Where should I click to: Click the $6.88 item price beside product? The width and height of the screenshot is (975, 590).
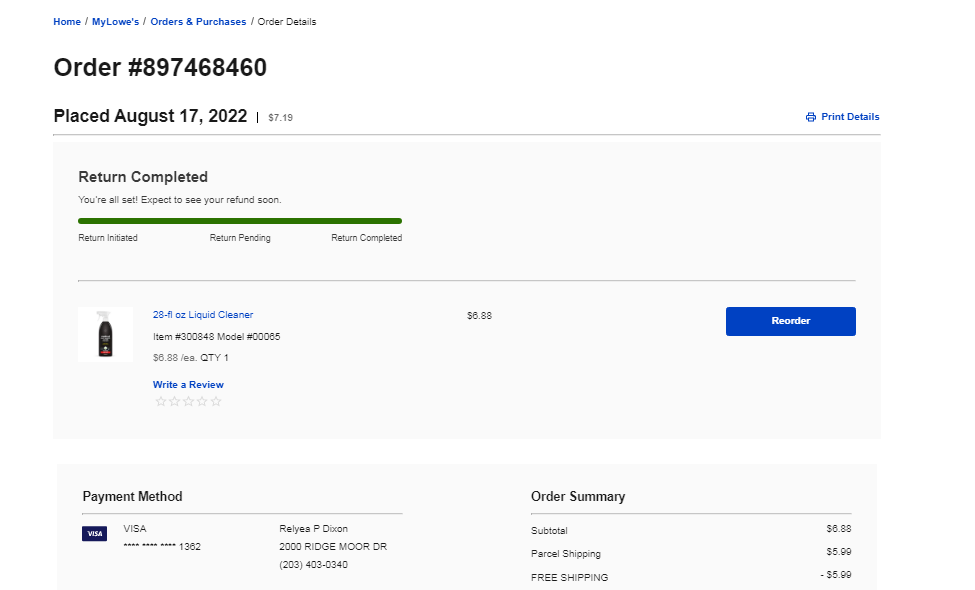(x=479, y=316)
